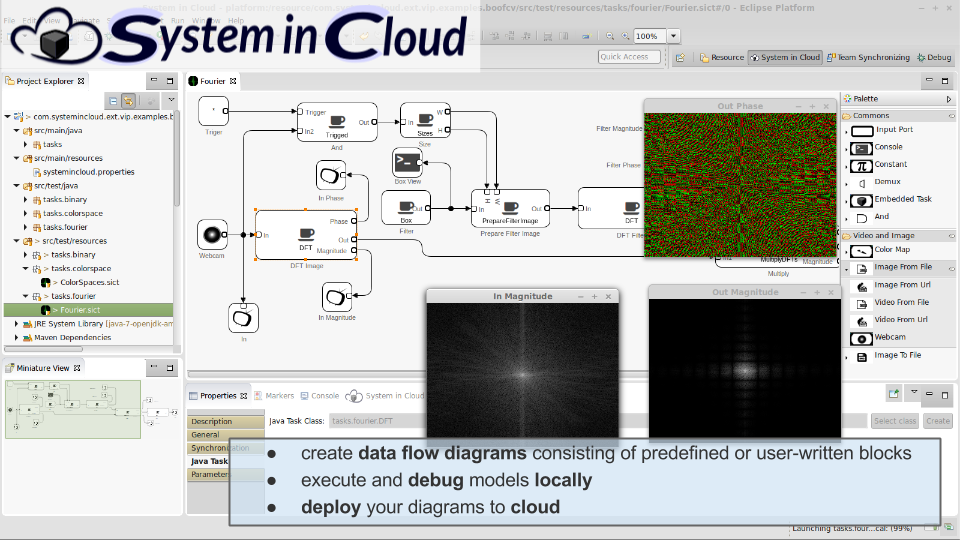Click the Project Explorer vertical scrollbar

point(177,159)
